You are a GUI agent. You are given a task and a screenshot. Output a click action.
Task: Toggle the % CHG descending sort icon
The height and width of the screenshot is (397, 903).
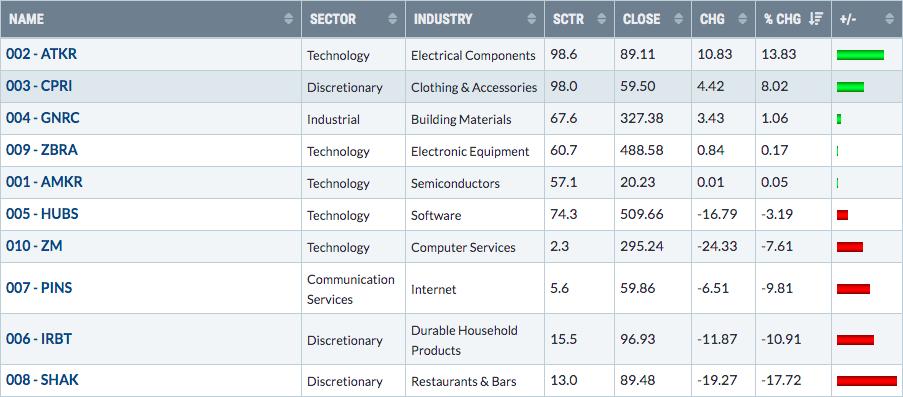[x=815, y=19]
